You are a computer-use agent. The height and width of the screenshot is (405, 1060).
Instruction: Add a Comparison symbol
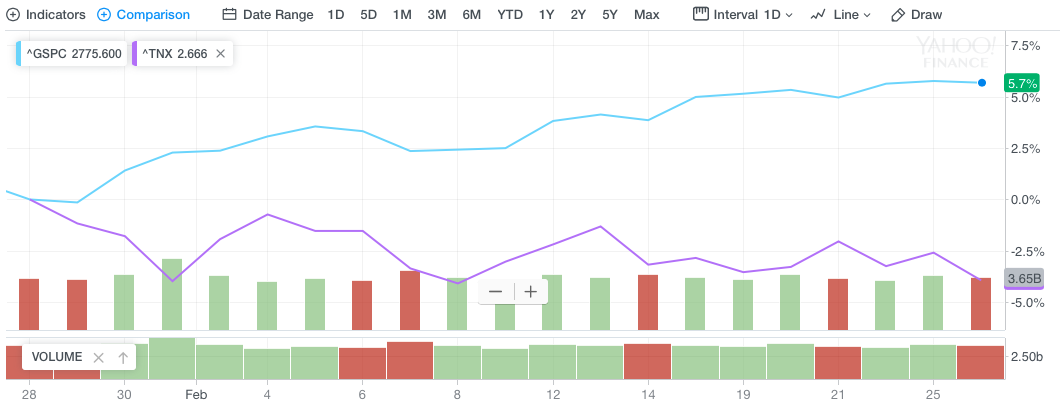pos(144,15)
